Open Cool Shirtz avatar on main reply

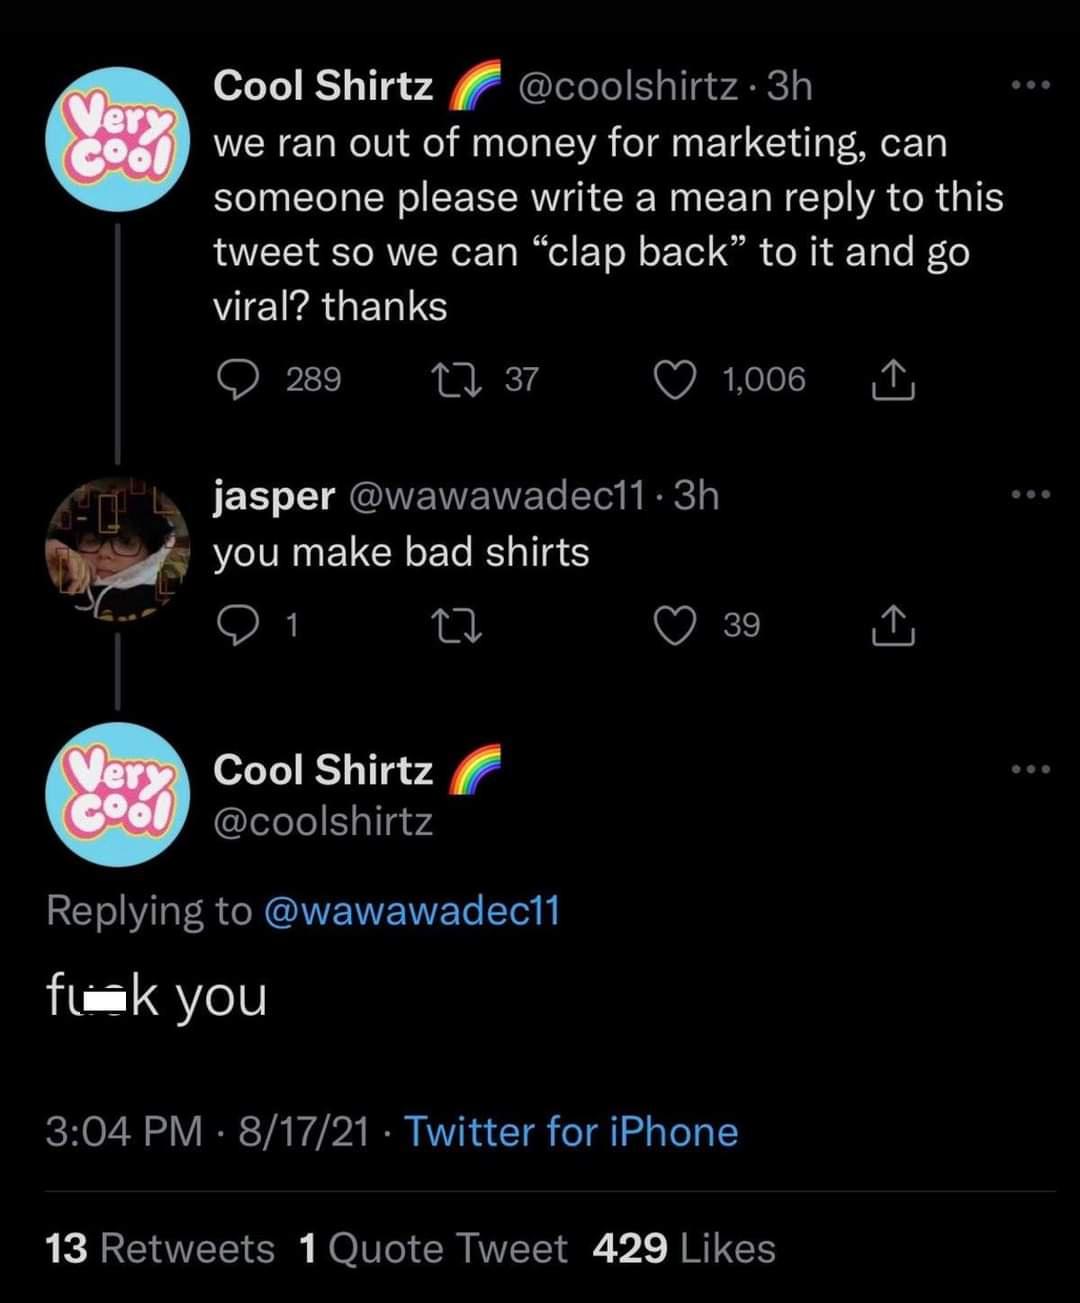click(x=119, y=795)
